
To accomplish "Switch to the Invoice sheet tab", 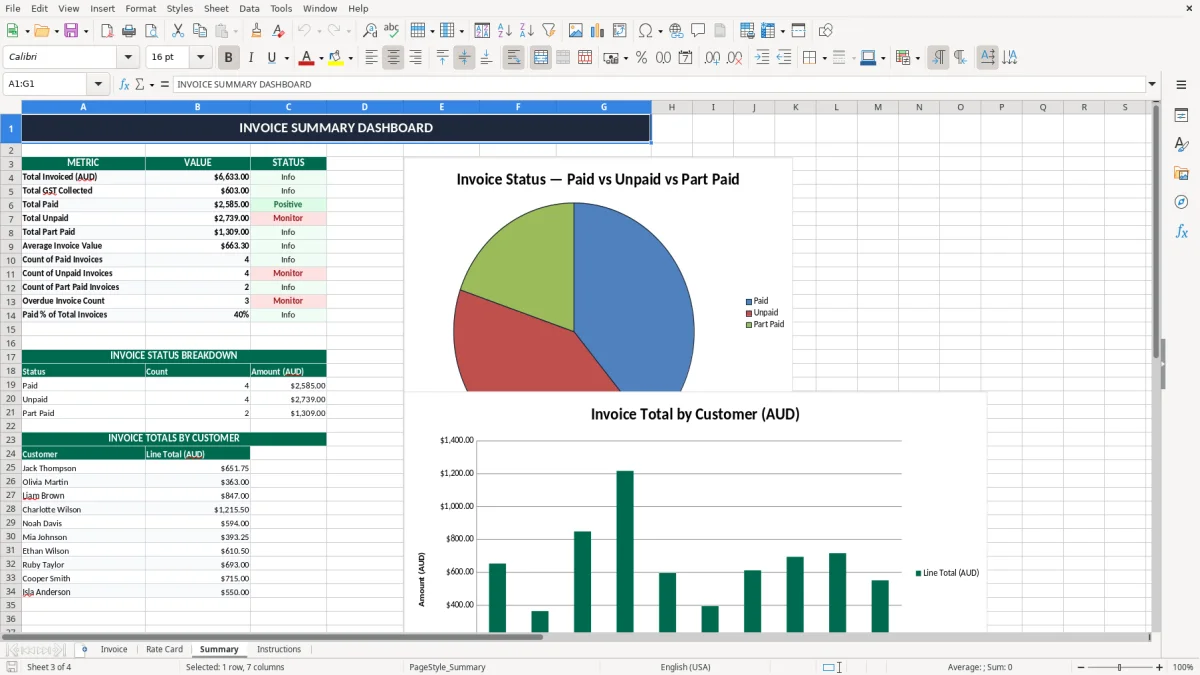I will click(114, 649).
